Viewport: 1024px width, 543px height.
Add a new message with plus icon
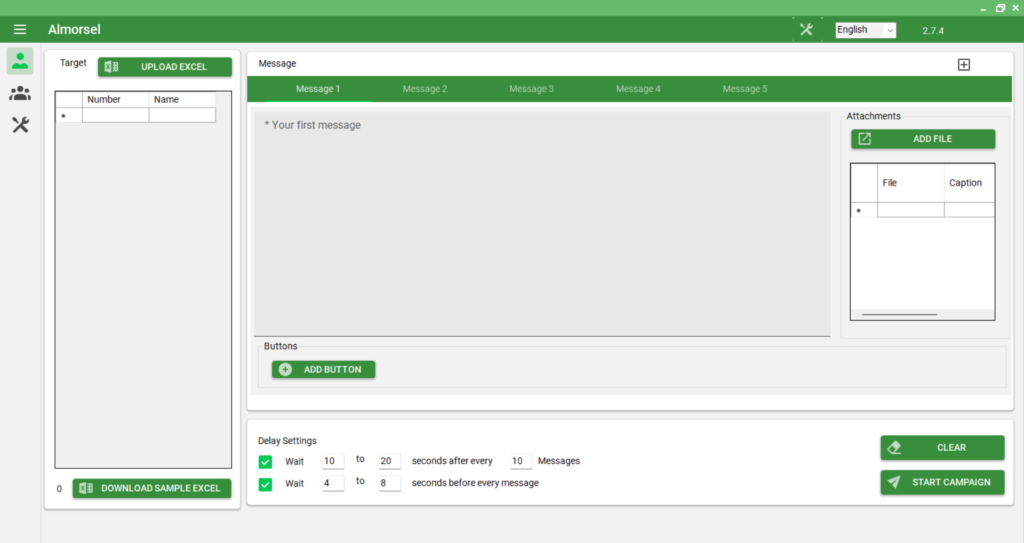pyautogui.click(x=964, y=65)
